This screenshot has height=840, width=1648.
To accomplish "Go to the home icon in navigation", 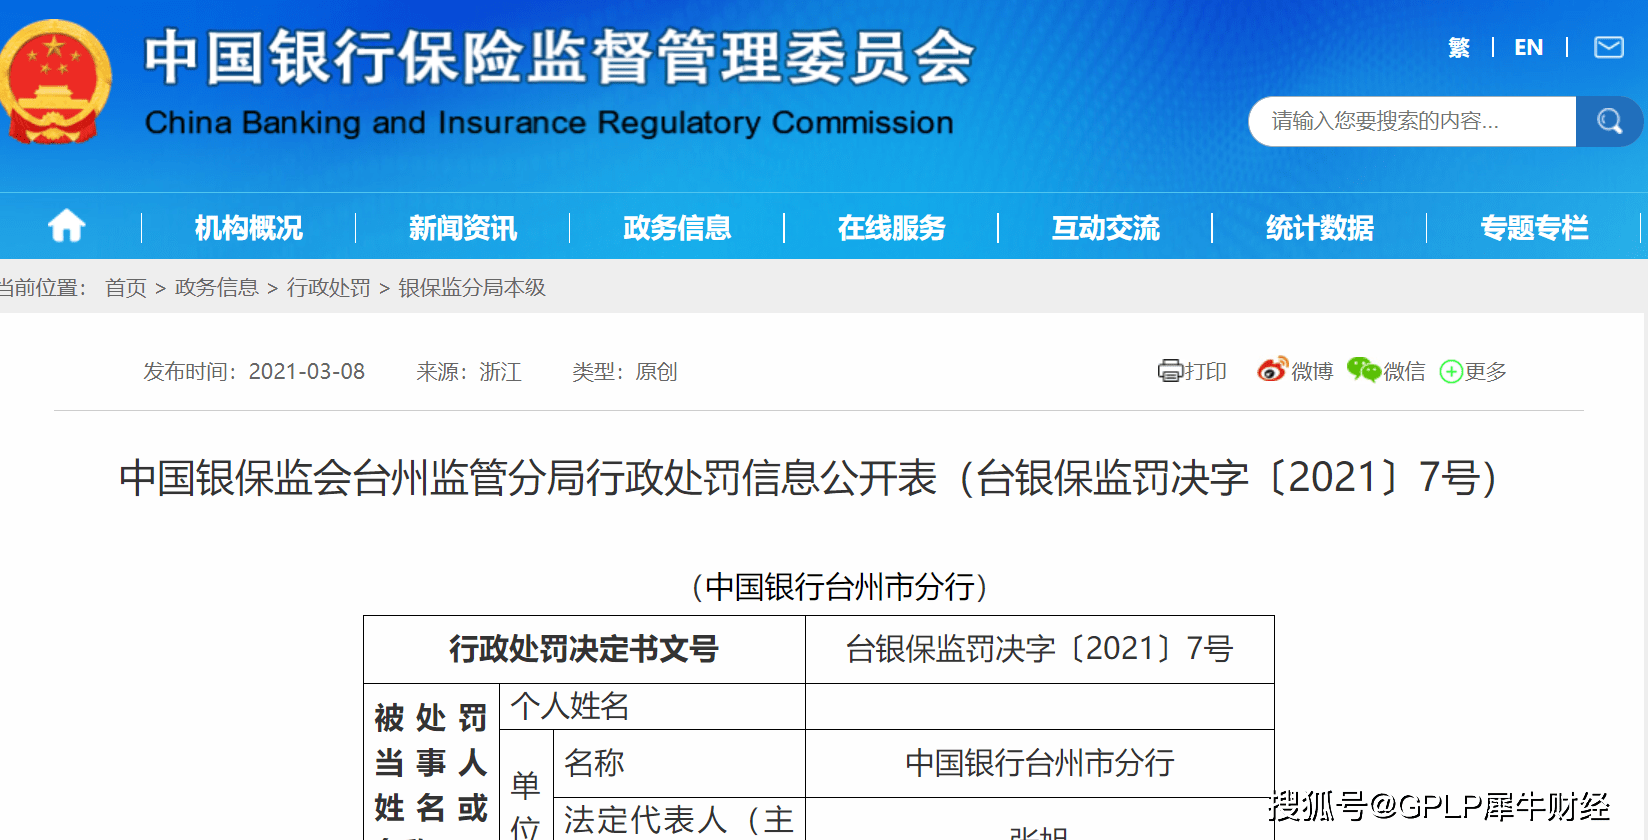I will click(x=67, y=226).
